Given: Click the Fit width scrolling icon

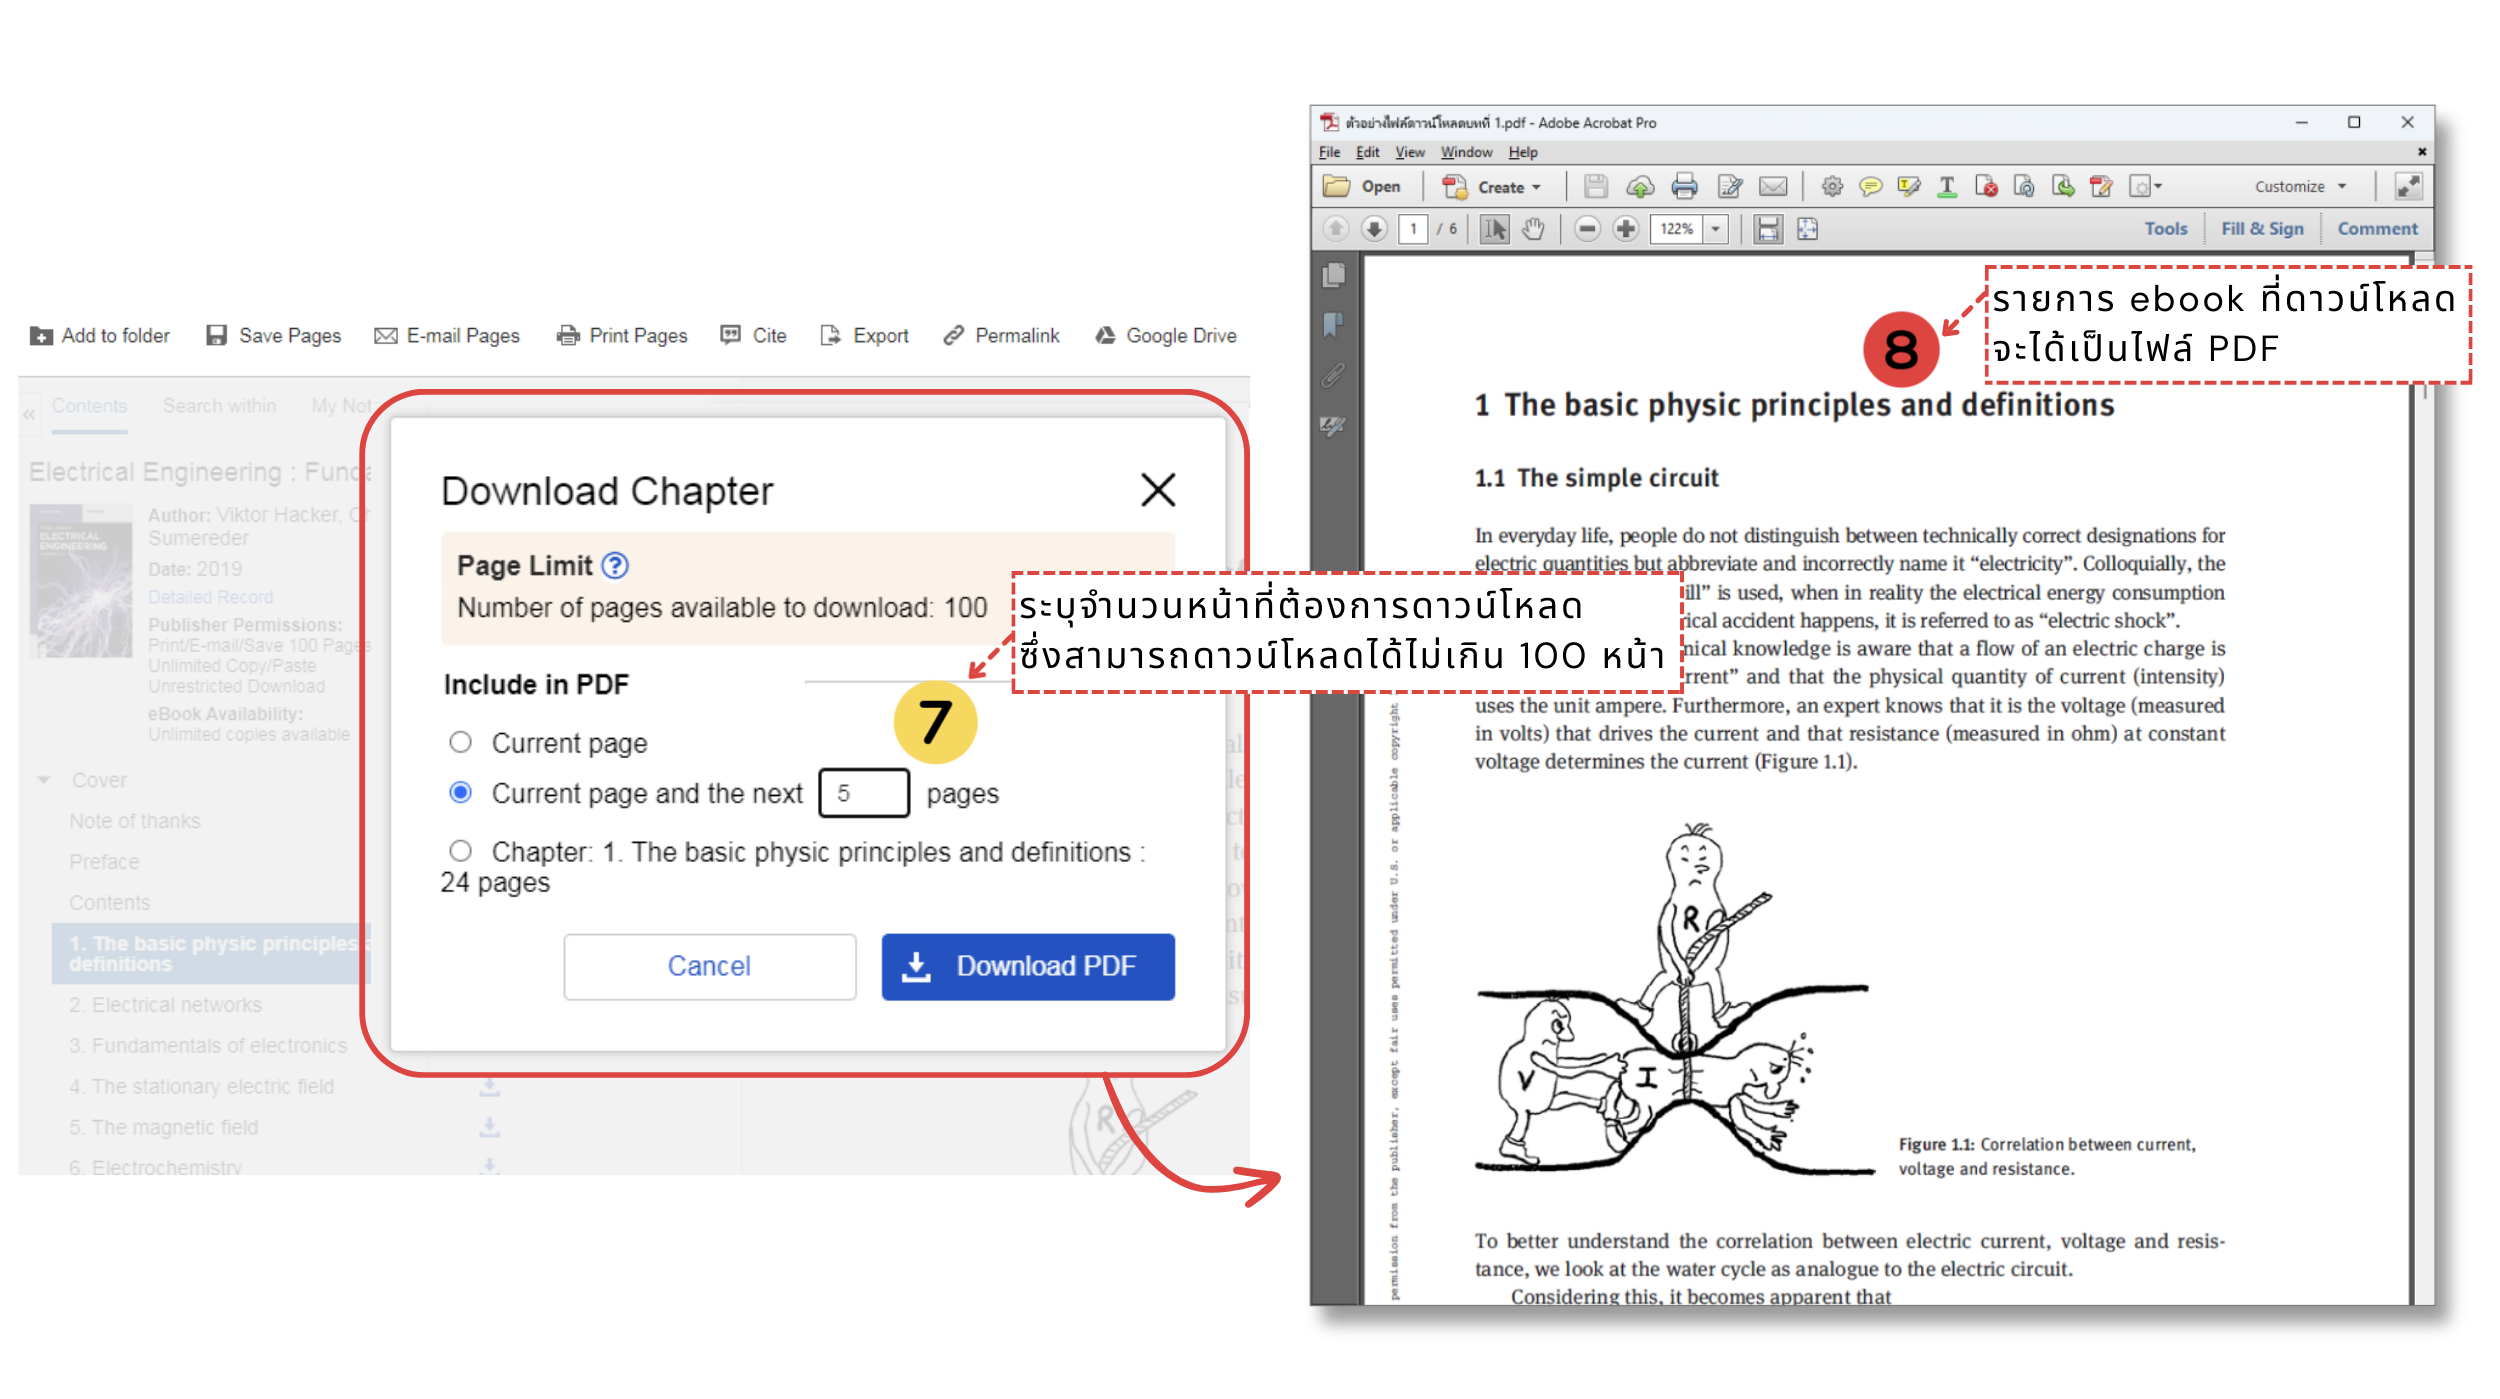Looking at the screenshot, I should pyautogui.click(x=1768, y=229).
